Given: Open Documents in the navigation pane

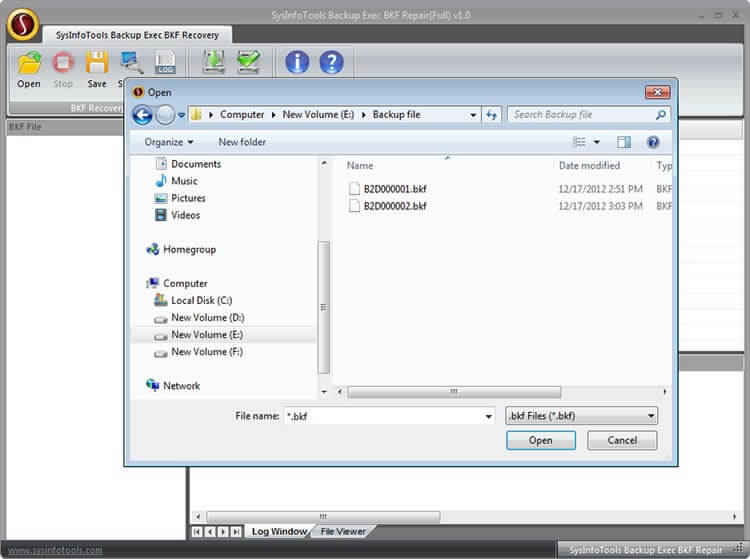Looking at the screenshot, I should [188, 164].
